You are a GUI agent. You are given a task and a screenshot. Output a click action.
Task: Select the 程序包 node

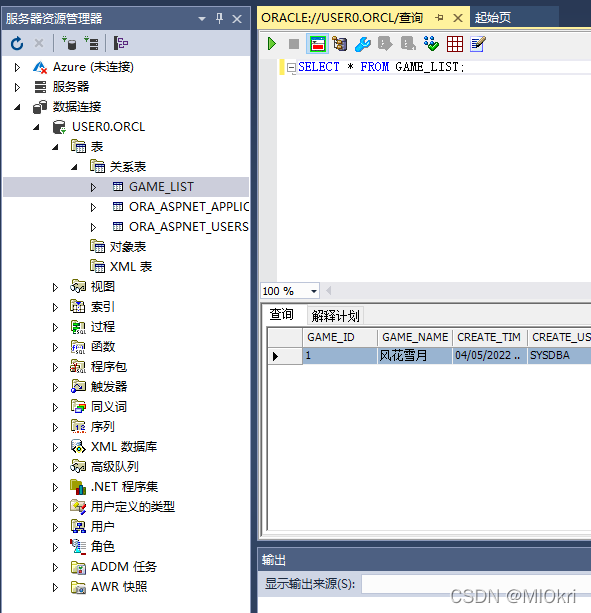click(109, 367)
